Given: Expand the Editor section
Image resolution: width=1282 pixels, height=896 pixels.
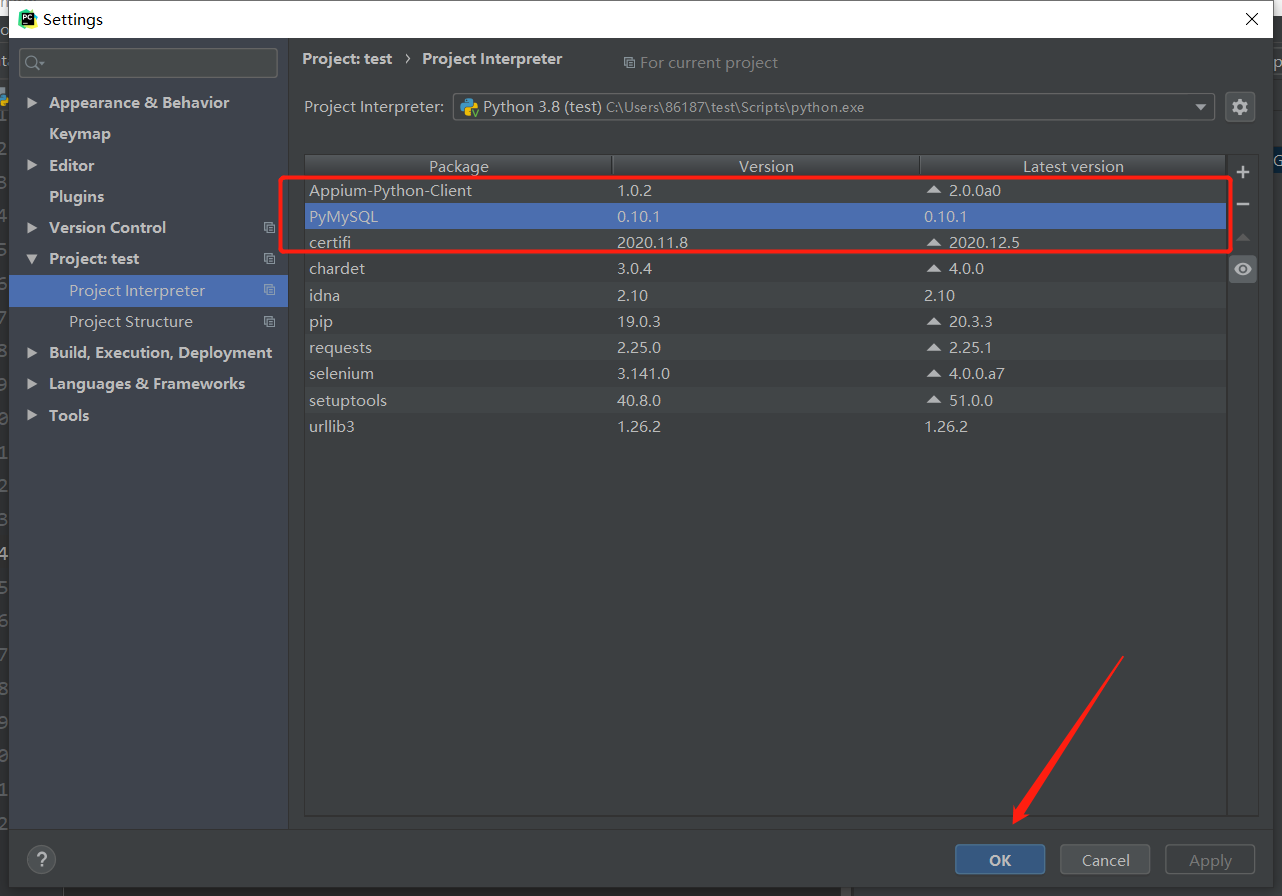Looking at the screenshot, I should (32, 166).
